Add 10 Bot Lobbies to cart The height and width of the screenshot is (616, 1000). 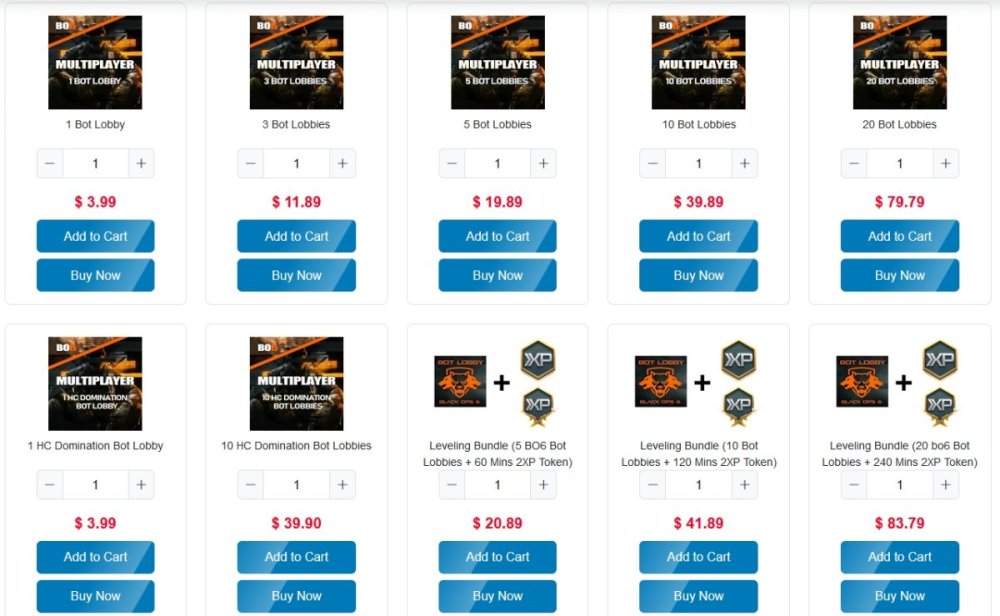click(x=698, y=236)
